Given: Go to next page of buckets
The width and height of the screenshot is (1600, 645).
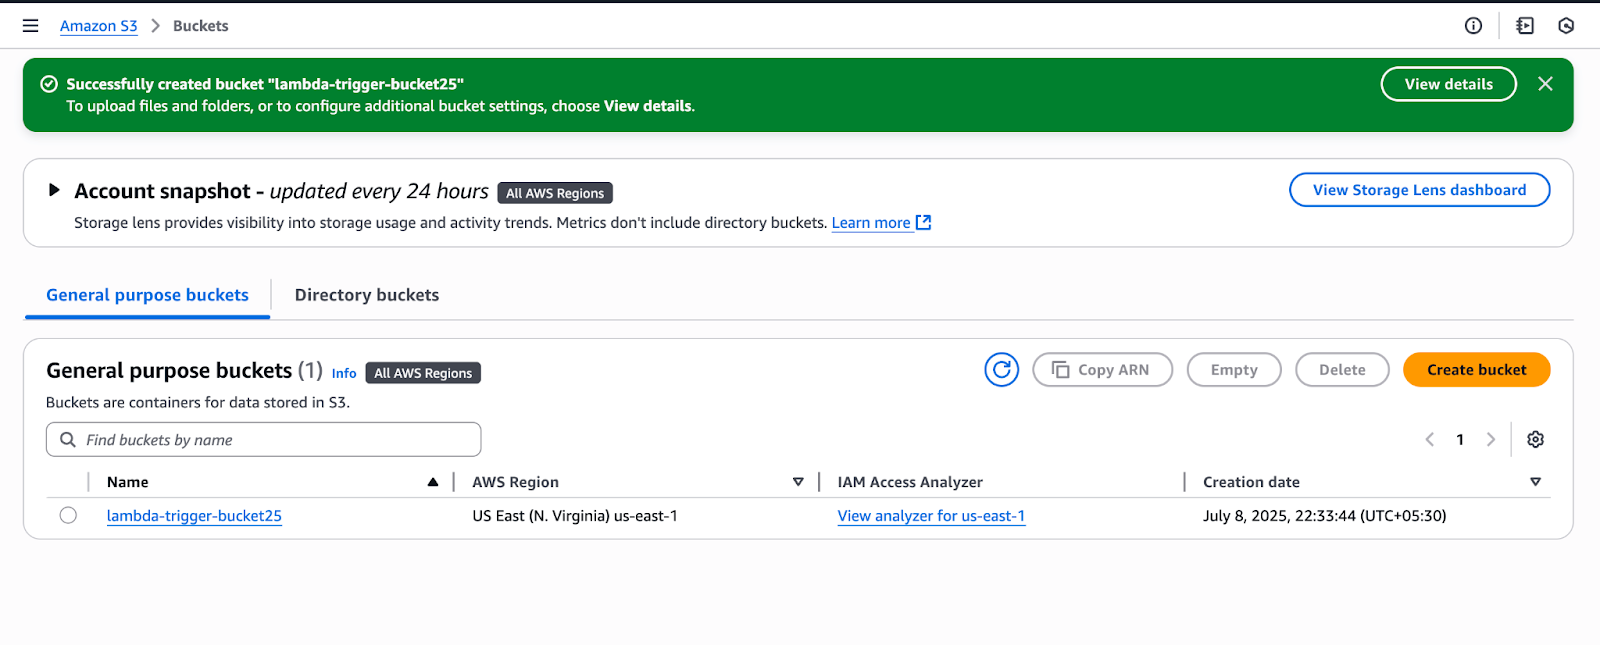Looking at the screenshot, I should tap(1491, 439).
